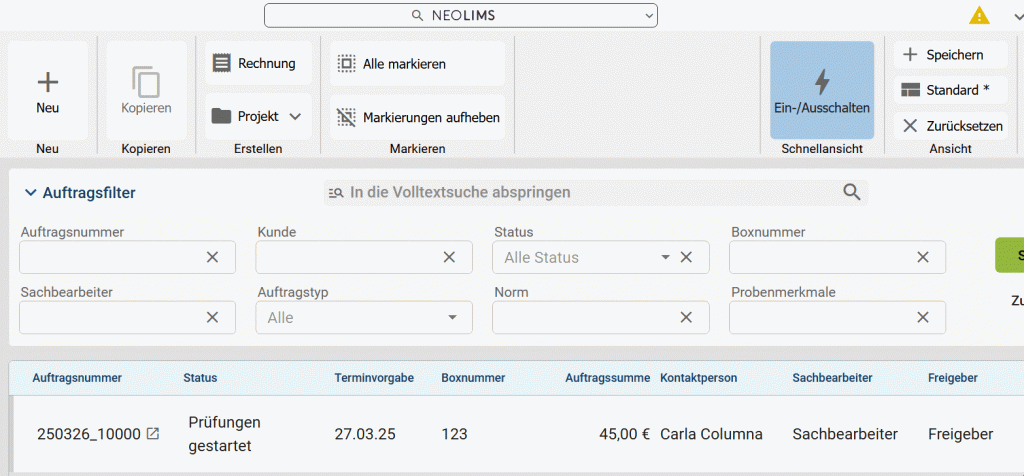The width and height of the screenshot is (1024, 476).
Task: Toggle the Schnellansicht Ein-/Ausschalten button
Action: coord(822,90)
